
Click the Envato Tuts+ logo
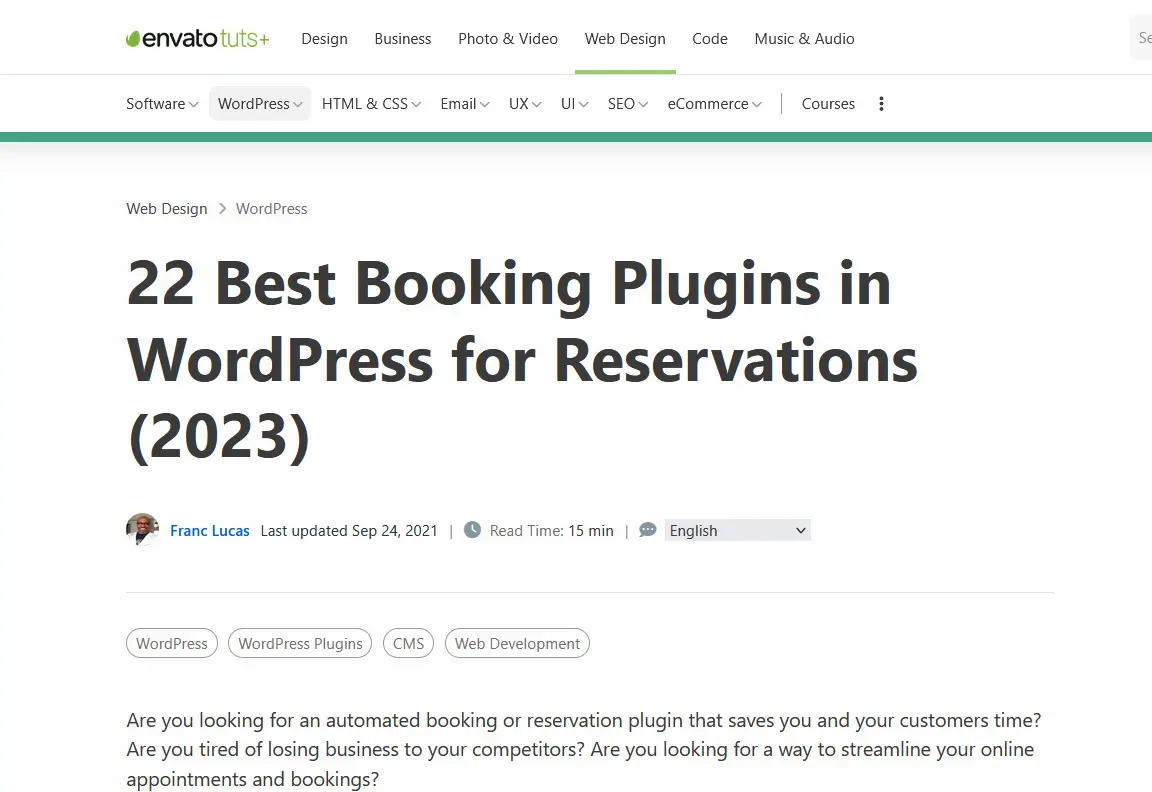click(197, 38)
